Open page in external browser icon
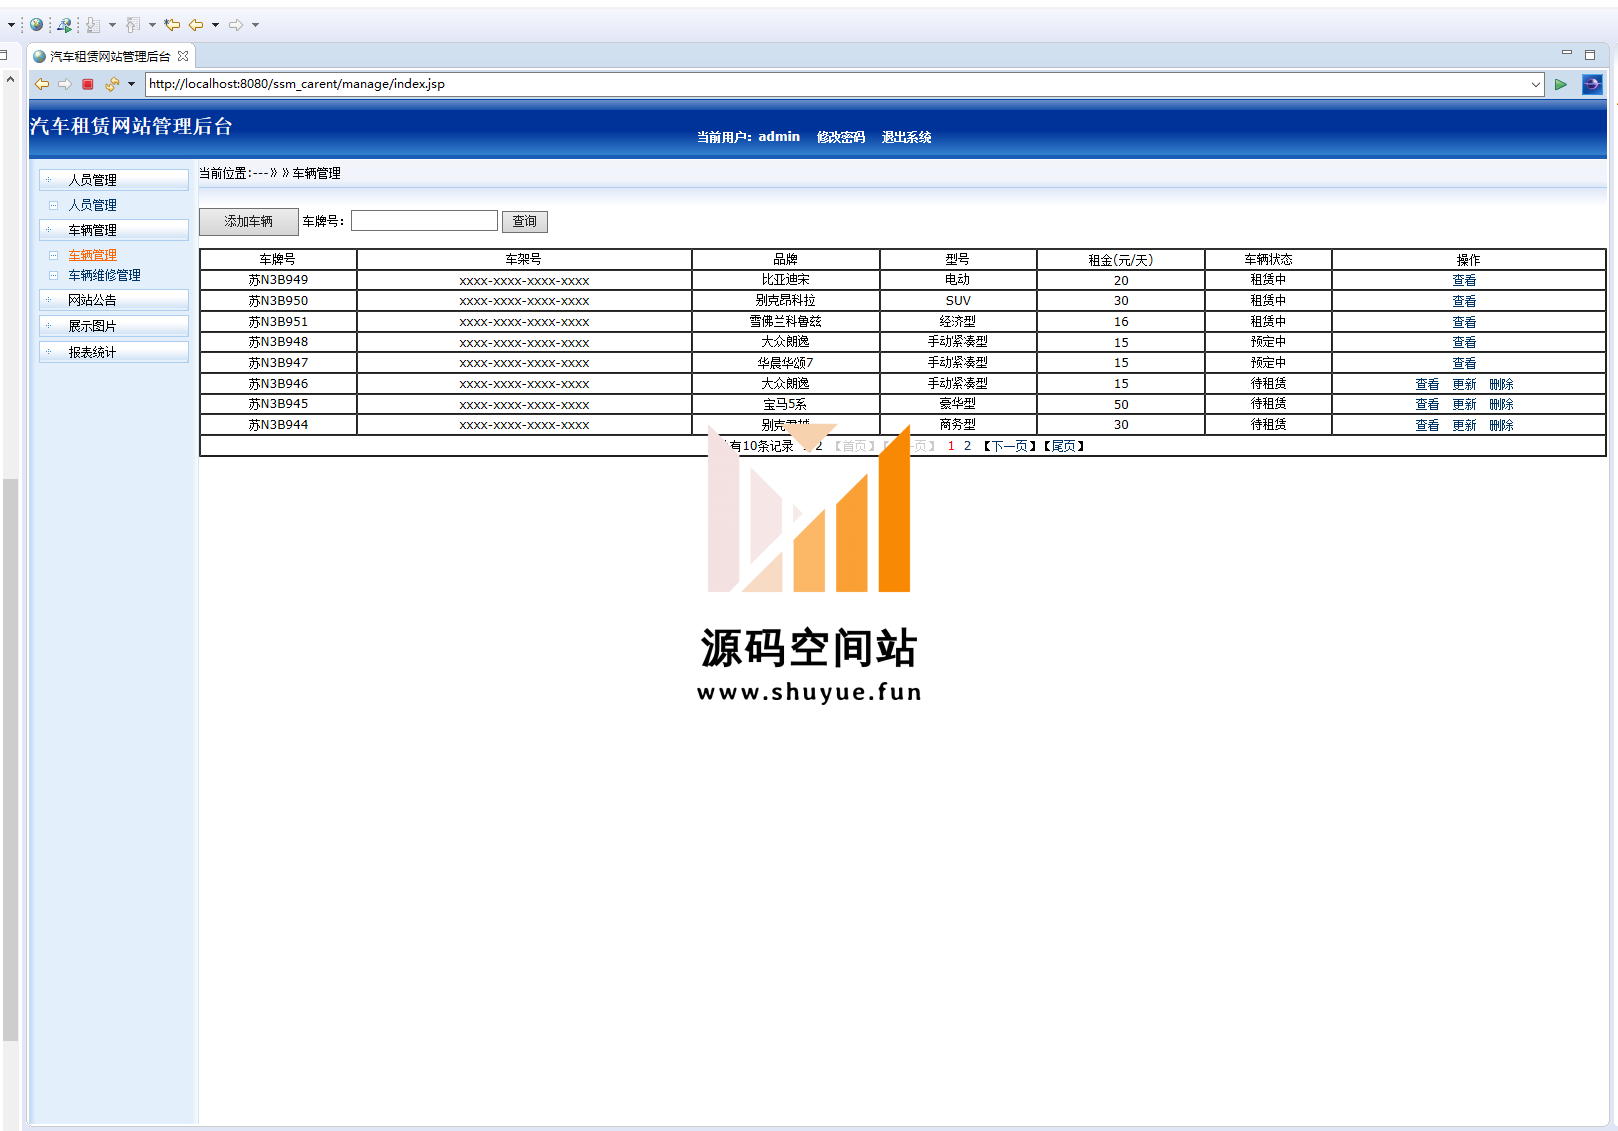1618x1131 pixels. pyautogui.click(x=1592, y=84)
